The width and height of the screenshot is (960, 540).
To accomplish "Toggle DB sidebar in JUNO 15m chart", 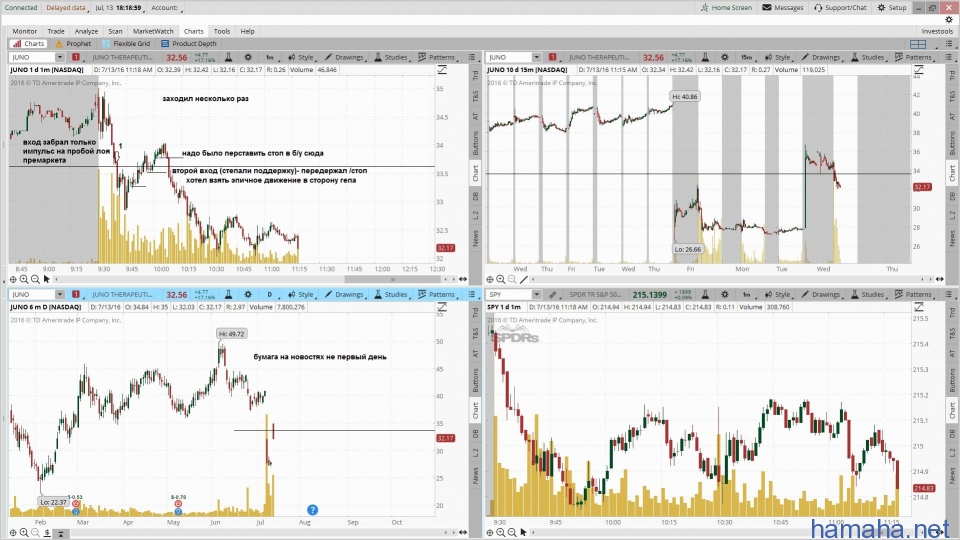I will tap(952, 196).
